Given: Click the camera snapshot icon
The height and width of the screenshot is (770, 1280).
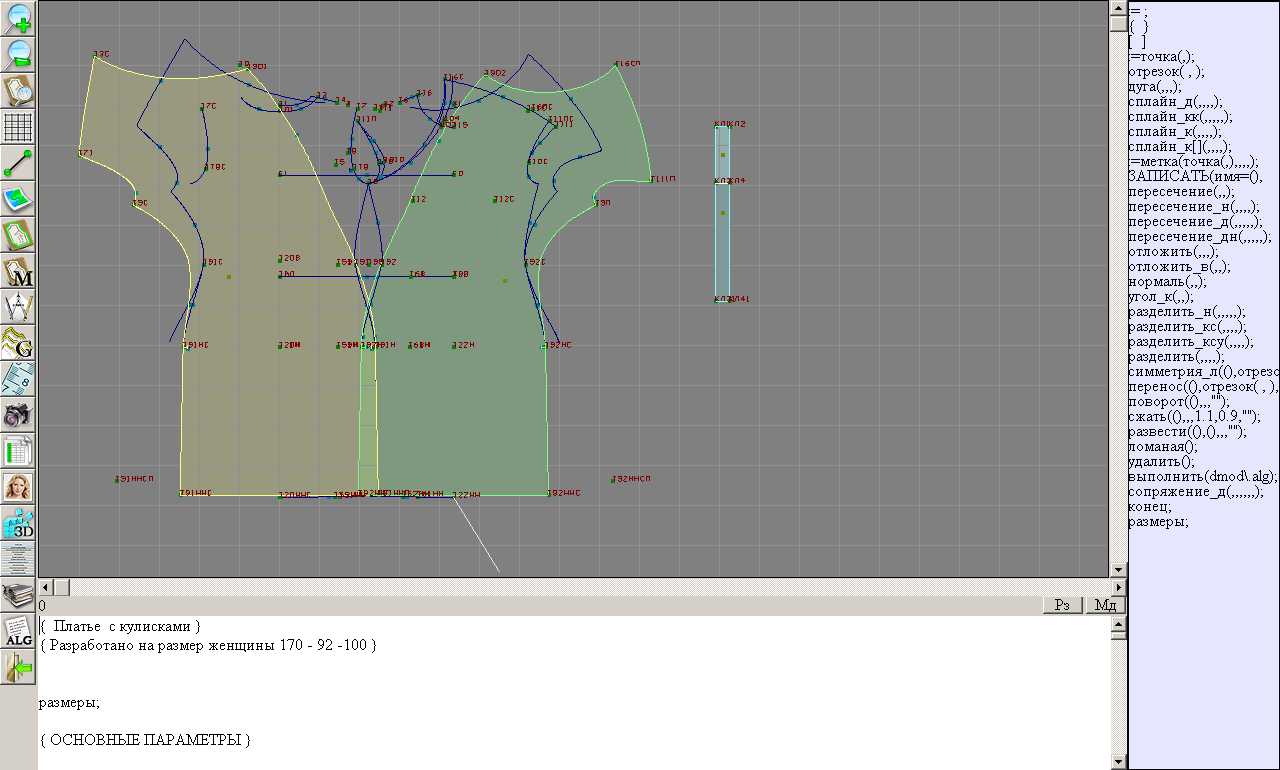Looking at the screenshot, I should click(19, 414).
